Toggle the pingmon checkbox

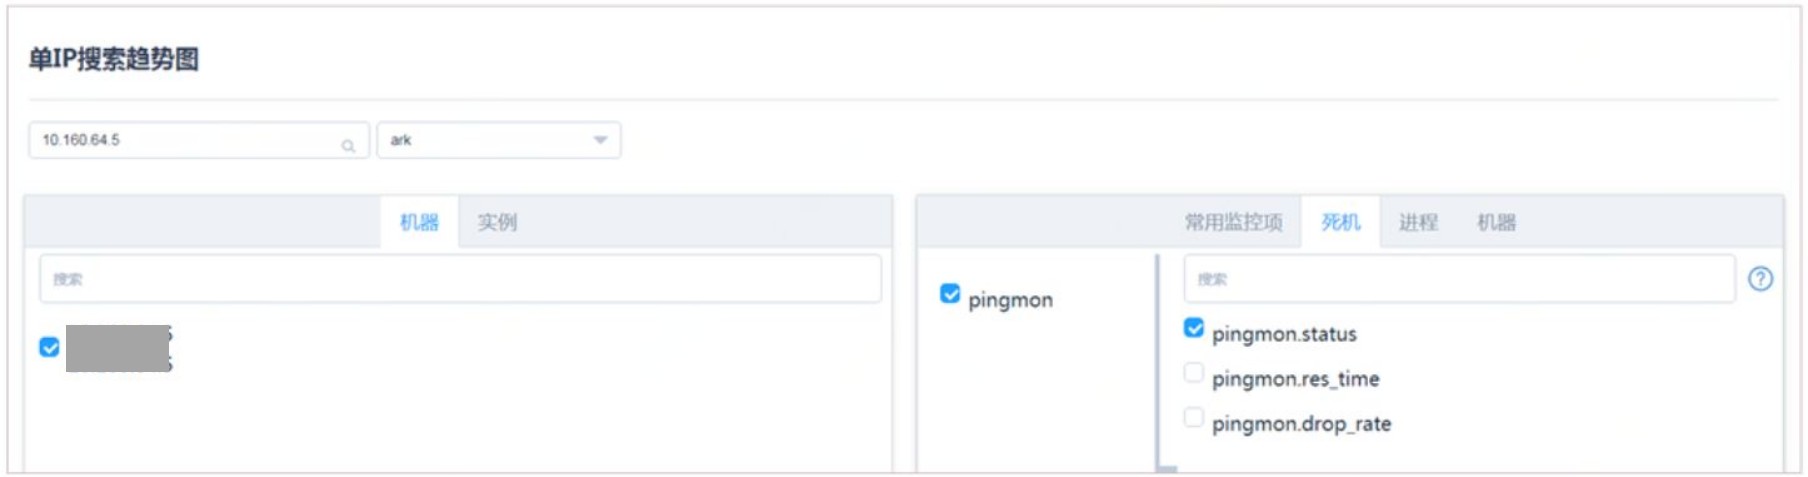pyautogui.click(x=950, y=294)
